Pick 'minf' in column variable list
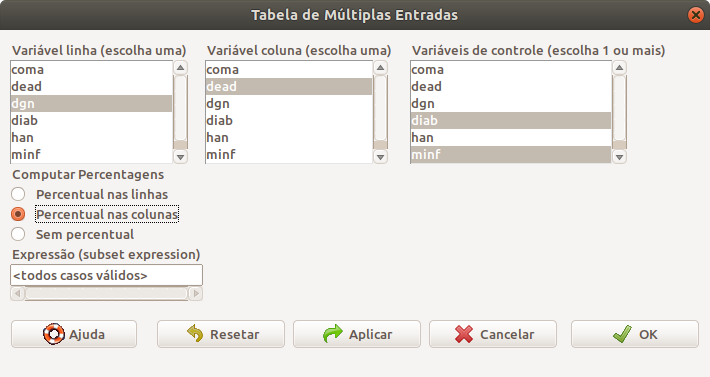Screen dimensions: 710x377 (289, 154)
